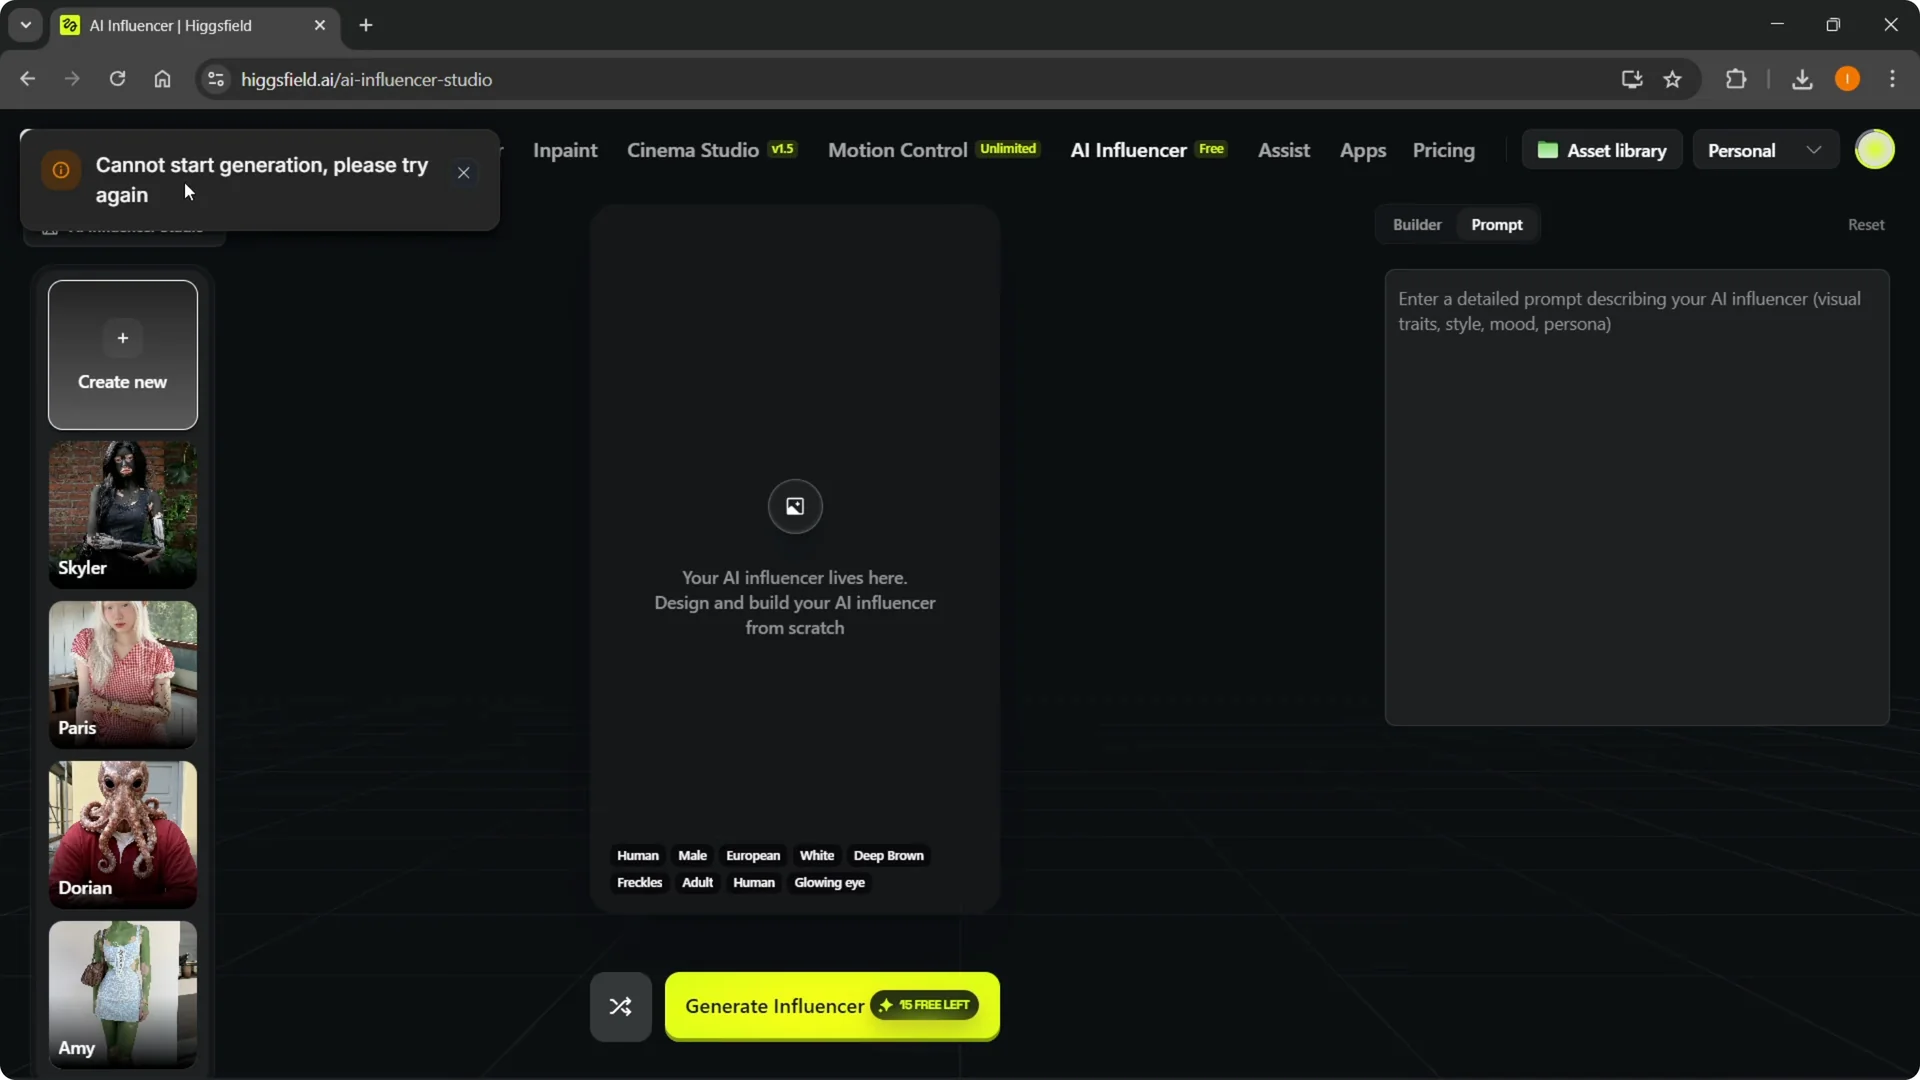Reset the influencer prompt with the Reset link
Screen dimensions: 1920x1080
coord(1866,224)
